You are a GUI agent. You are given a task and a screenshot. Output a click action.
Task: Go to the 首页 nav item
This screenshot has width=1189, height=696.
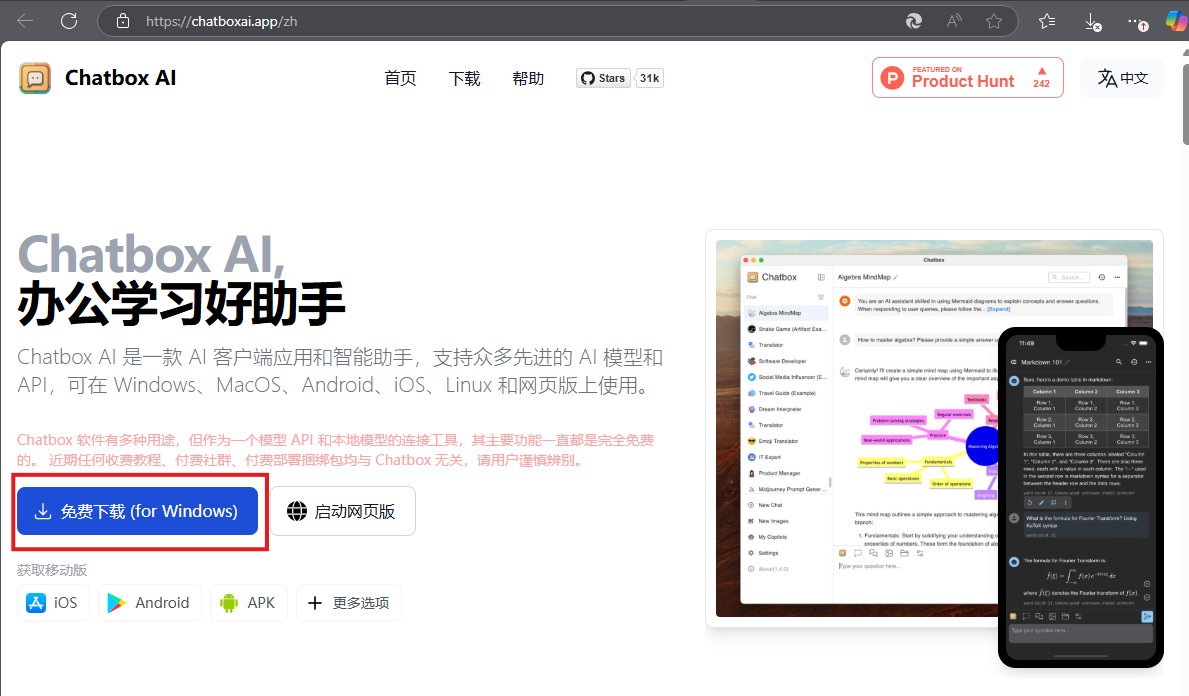tap(400, 78)
